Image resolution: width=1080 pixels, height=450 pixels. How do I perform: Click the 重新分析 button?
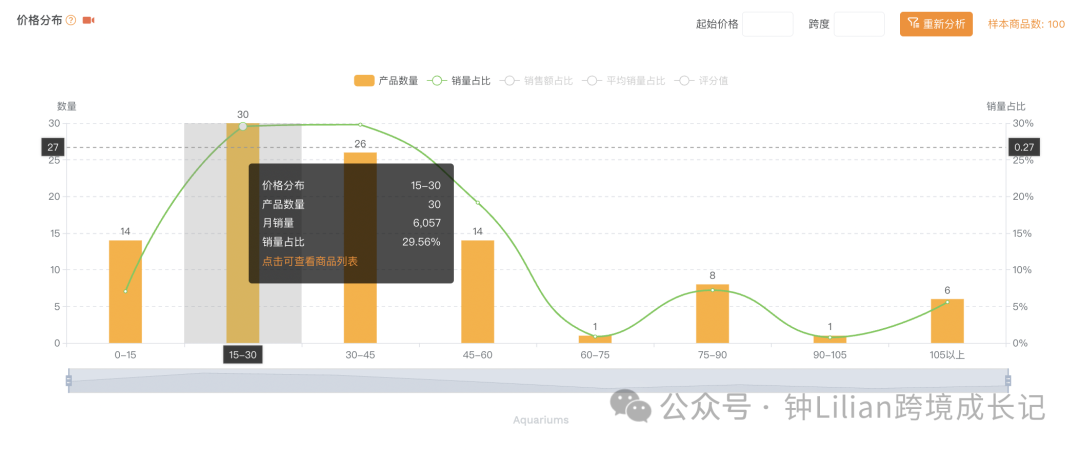click(x=936, y=24)
